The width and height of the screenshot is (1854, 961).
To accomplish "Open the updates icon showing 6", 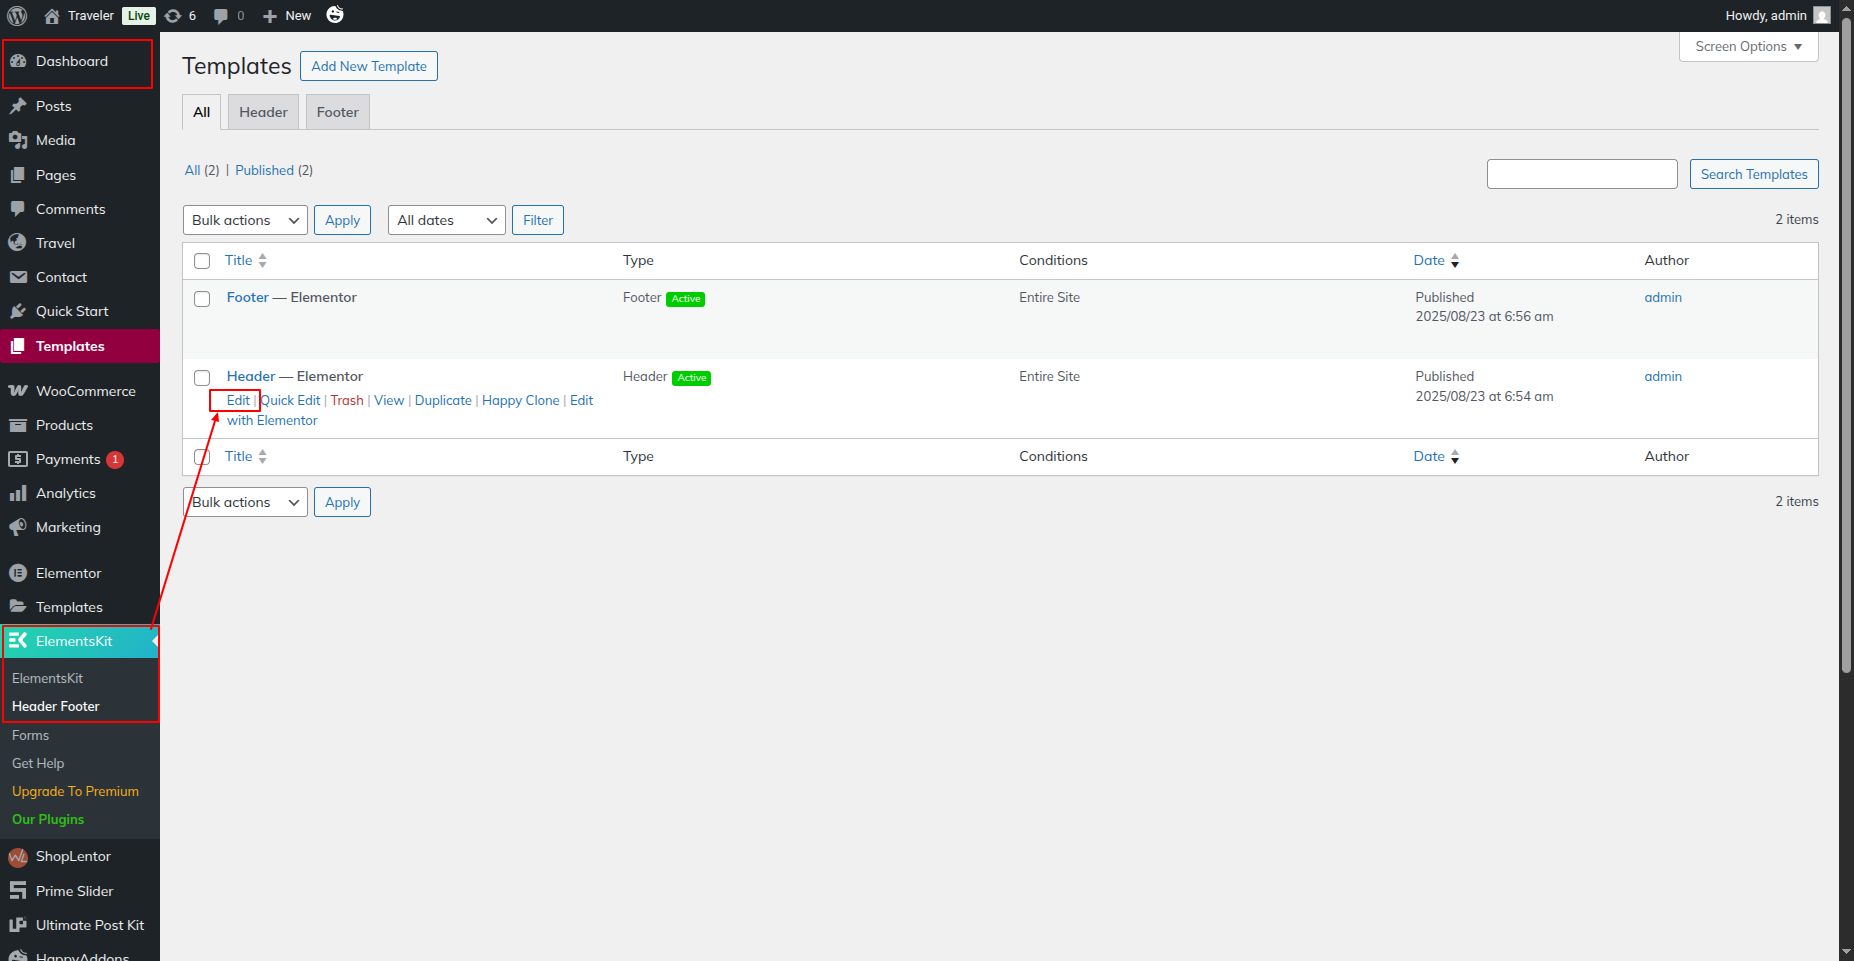I will point(173,16).
